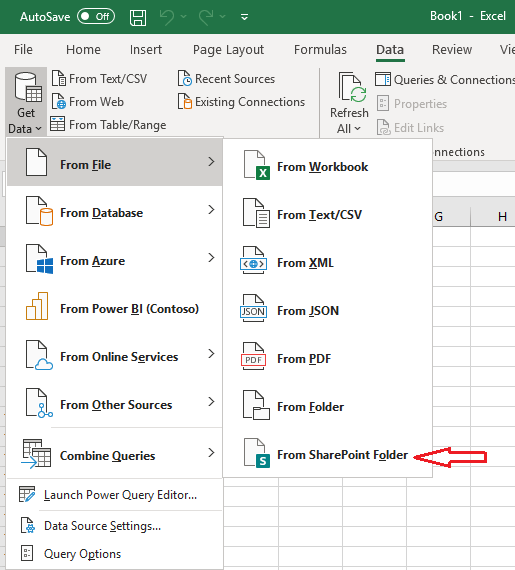Open Existing Connections
The width and height of the screenshot is (515, 570).
pyautogui.click(x=241, y=102)
